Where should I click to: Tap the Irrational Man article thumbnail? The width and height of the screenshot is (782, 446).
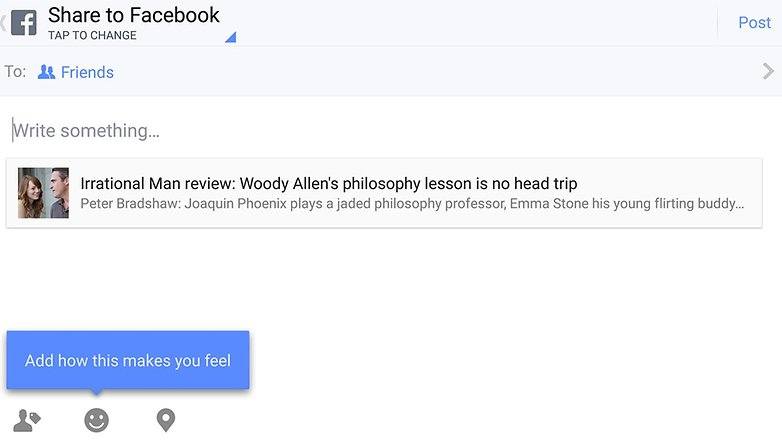[x=43, y=193]
